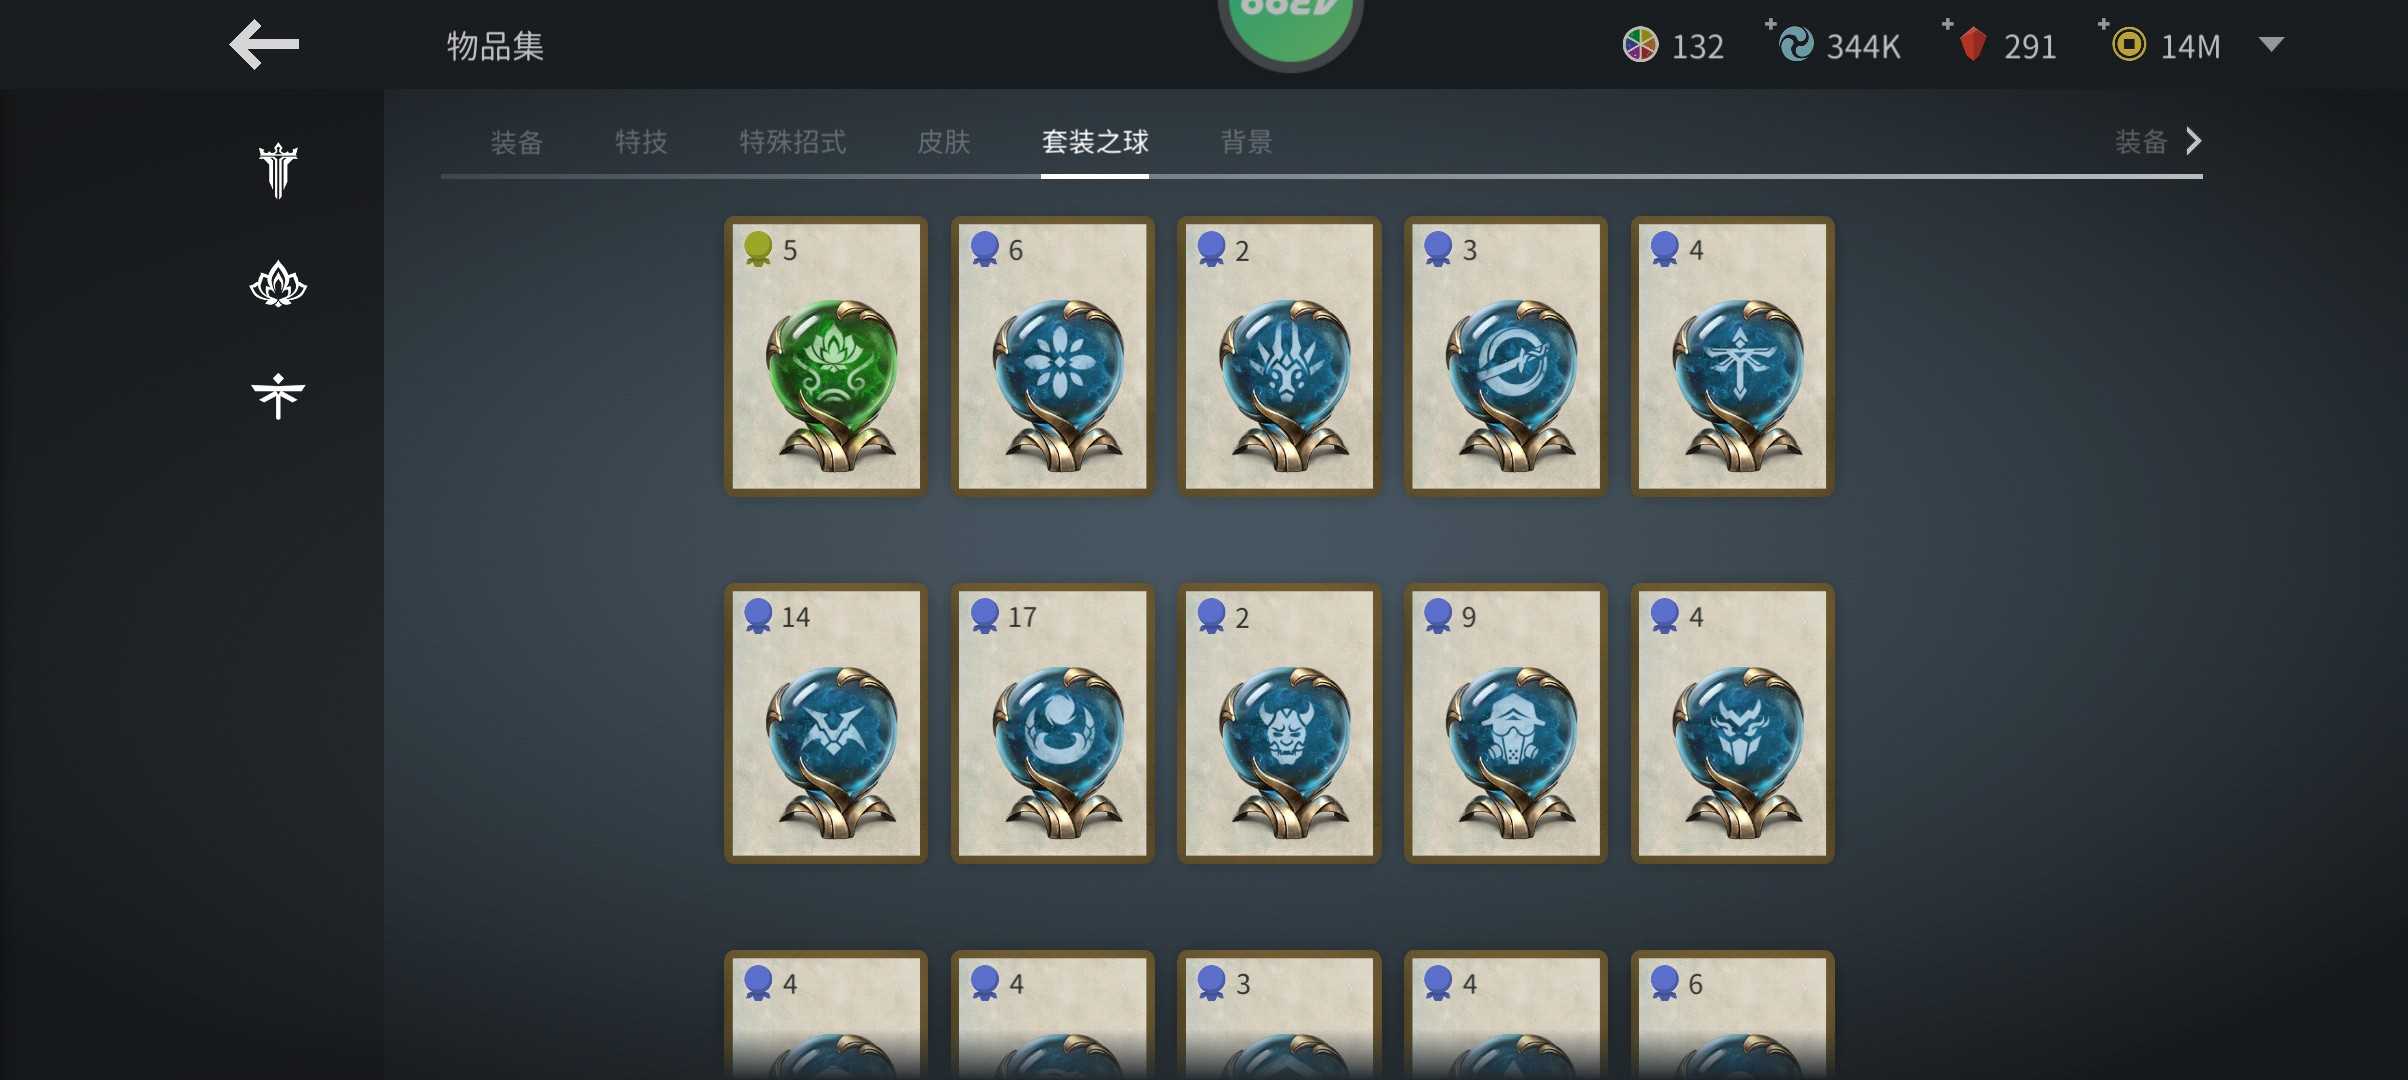Switch to the 背景 tab
This screenshot has height=1080, width=2408.
pos(1246,142)
